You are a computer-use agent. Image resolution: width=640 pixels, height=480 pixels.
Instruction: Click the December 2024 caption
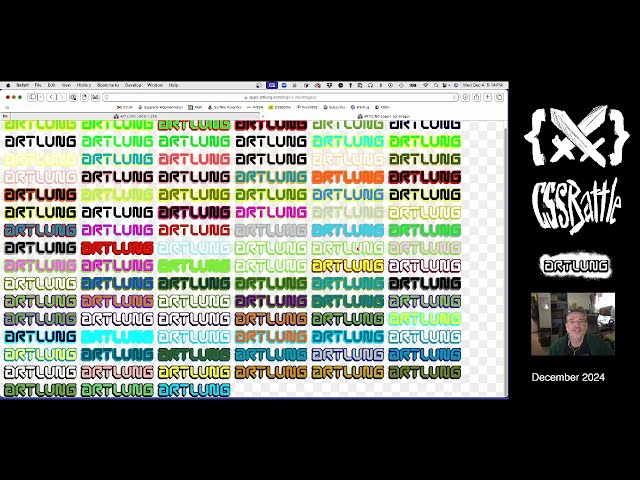(568, 378)
